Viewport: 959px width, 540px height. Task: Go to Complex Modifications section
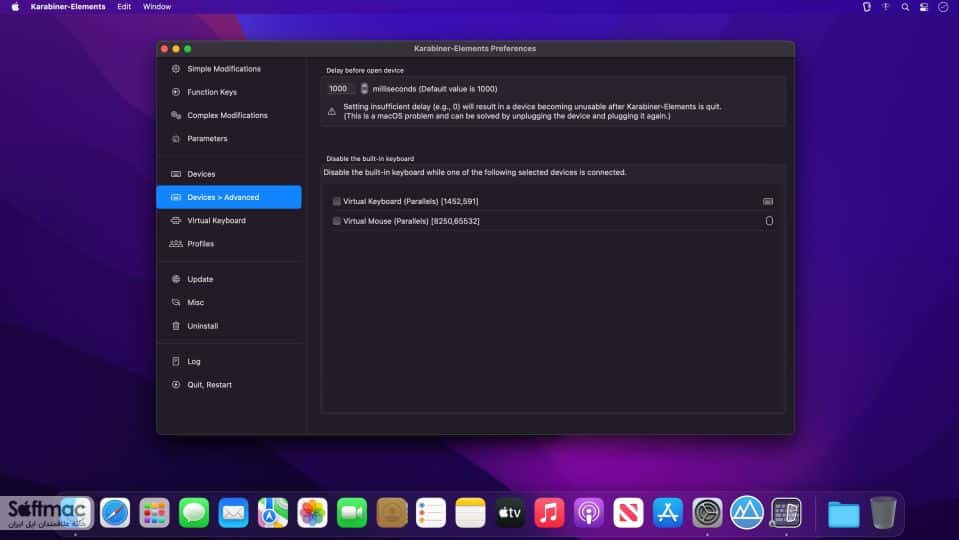click(229, 115)
